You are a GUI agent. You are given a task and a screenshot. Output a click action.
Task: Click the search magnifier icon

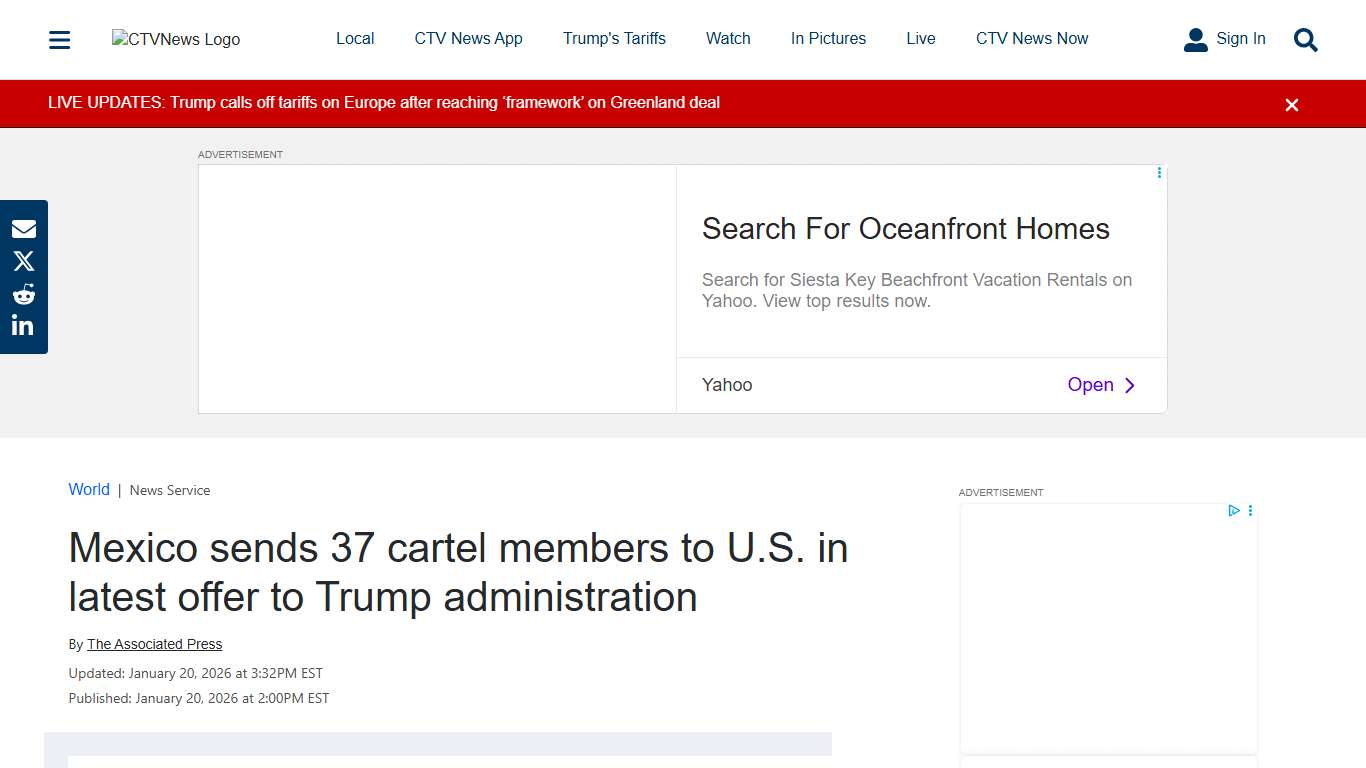[1305, 40]
